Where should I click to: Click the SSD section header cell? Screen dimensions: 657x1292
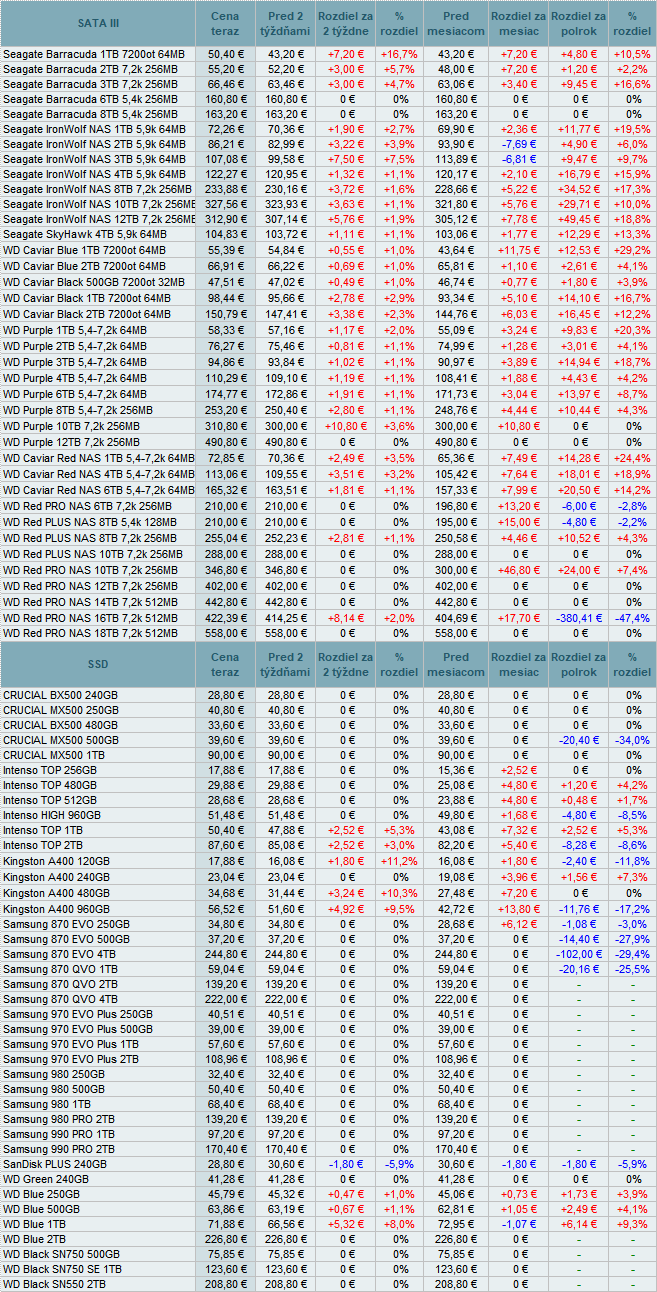[x=97, y=664]
